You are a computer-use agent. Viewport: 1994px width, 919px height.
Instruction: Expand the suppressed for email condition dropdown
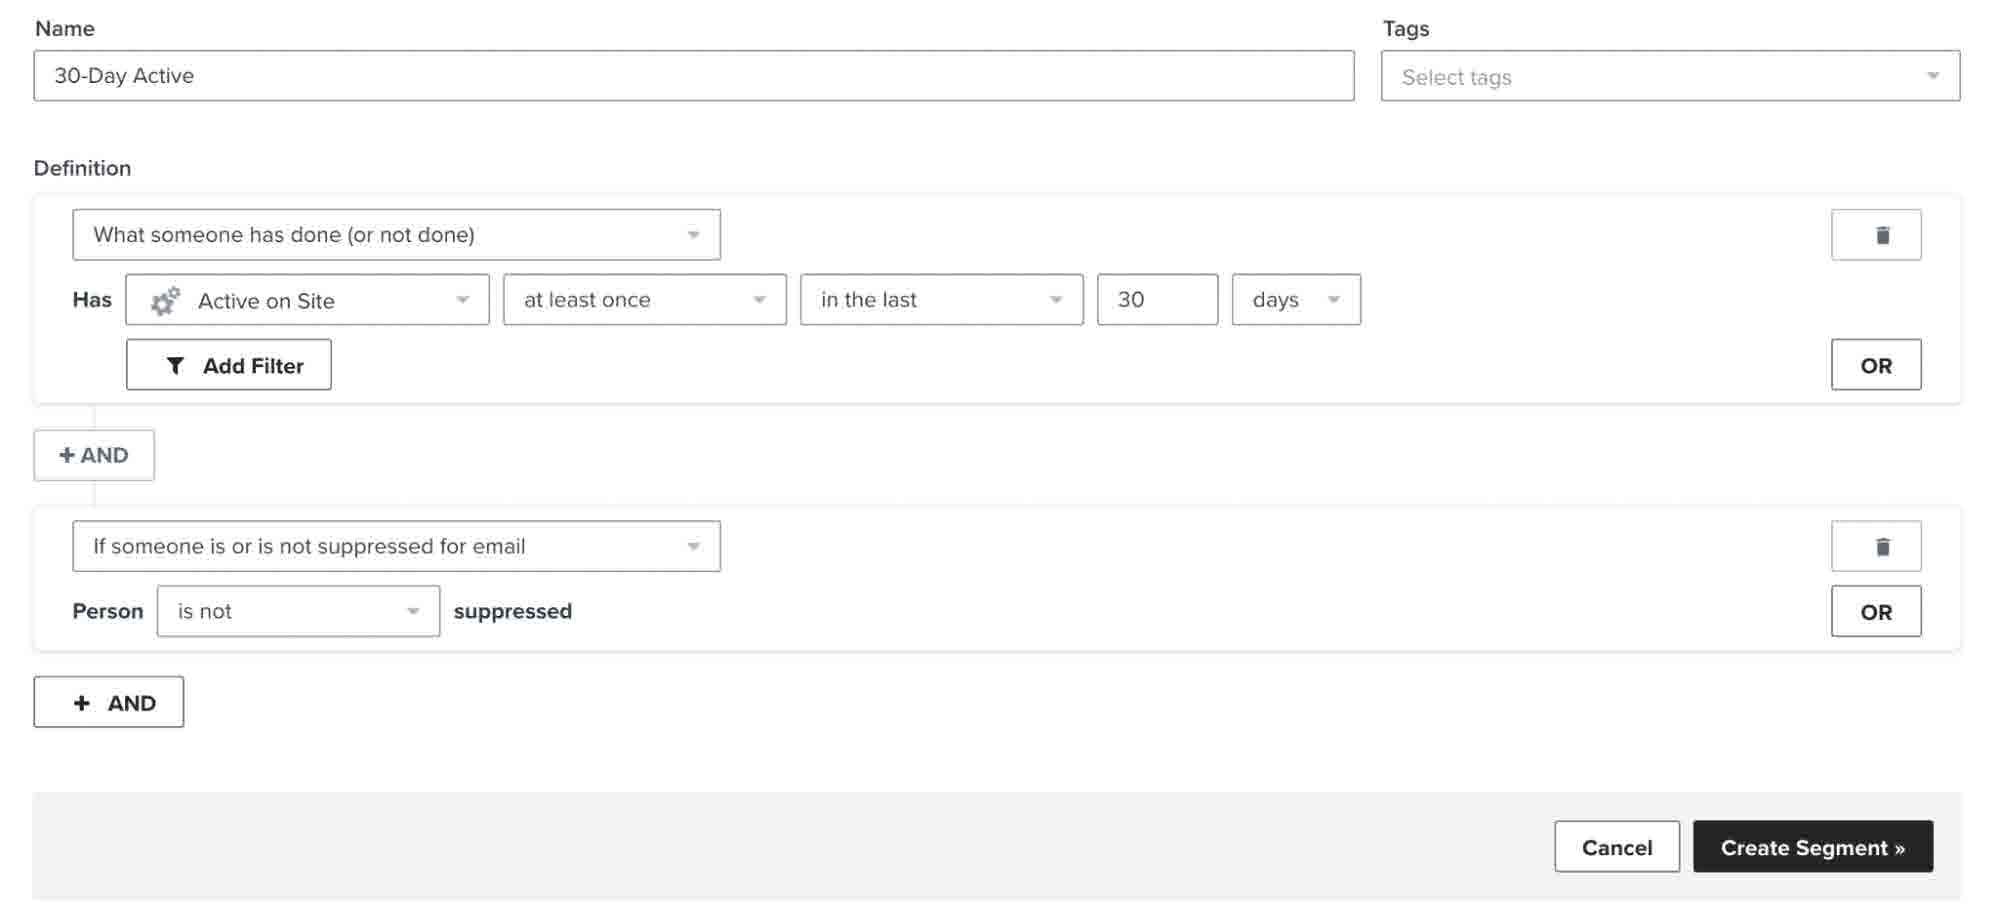396,546
